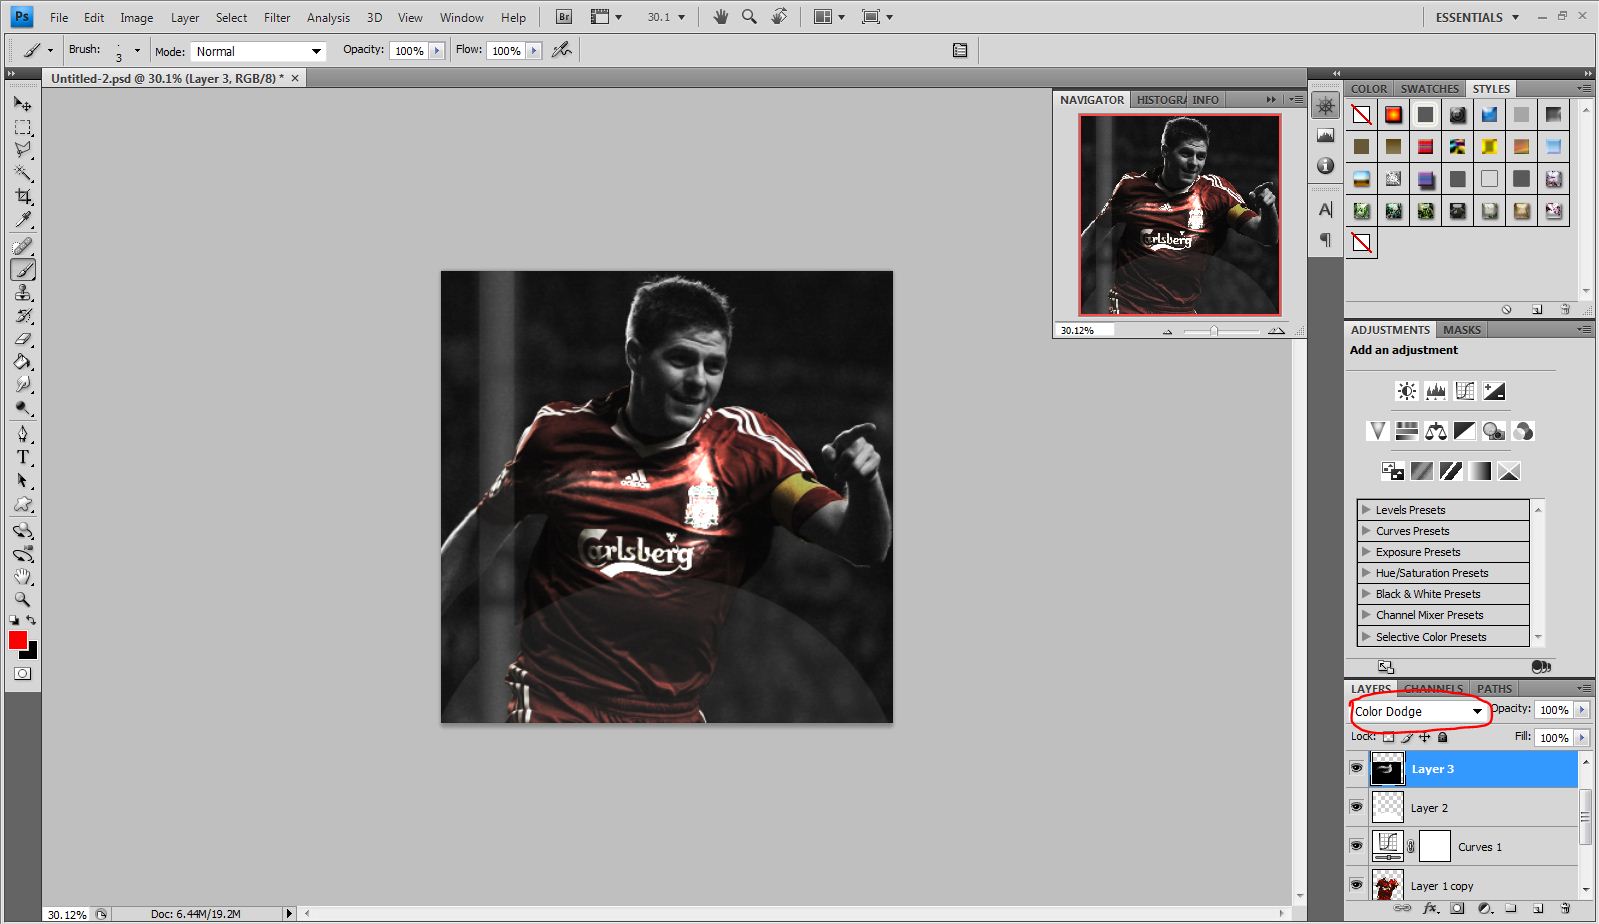Apply the red button style swatch

pos(1425,146)
